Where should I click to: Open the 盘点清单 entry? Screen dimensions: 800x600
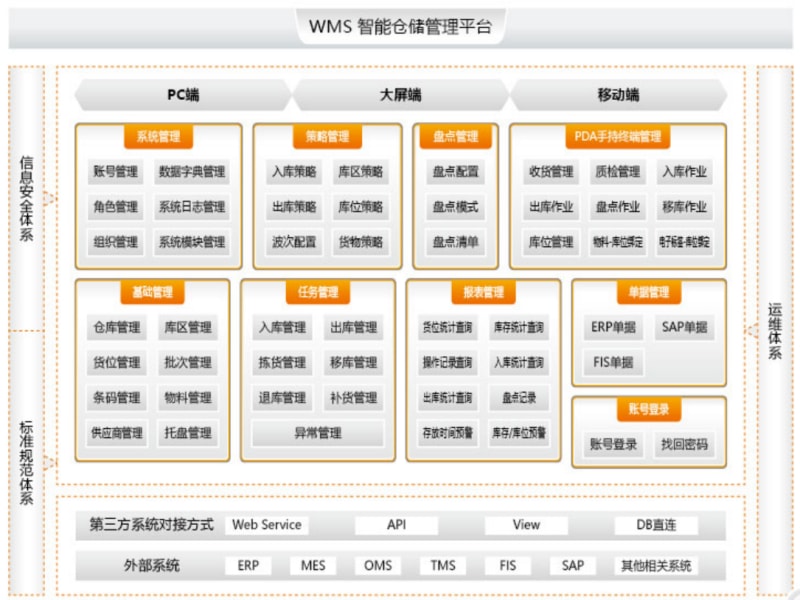tap(455, 242)
